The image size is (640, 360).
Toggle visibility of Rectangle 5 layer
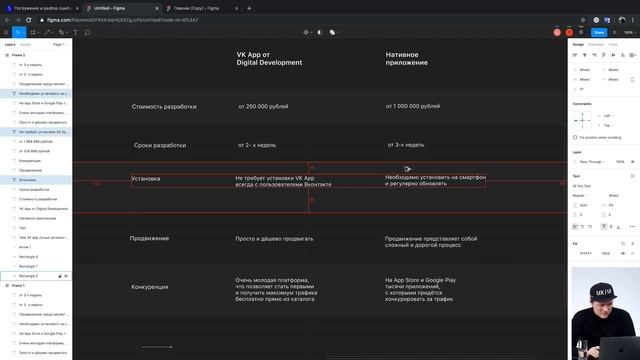click(66, 276)
